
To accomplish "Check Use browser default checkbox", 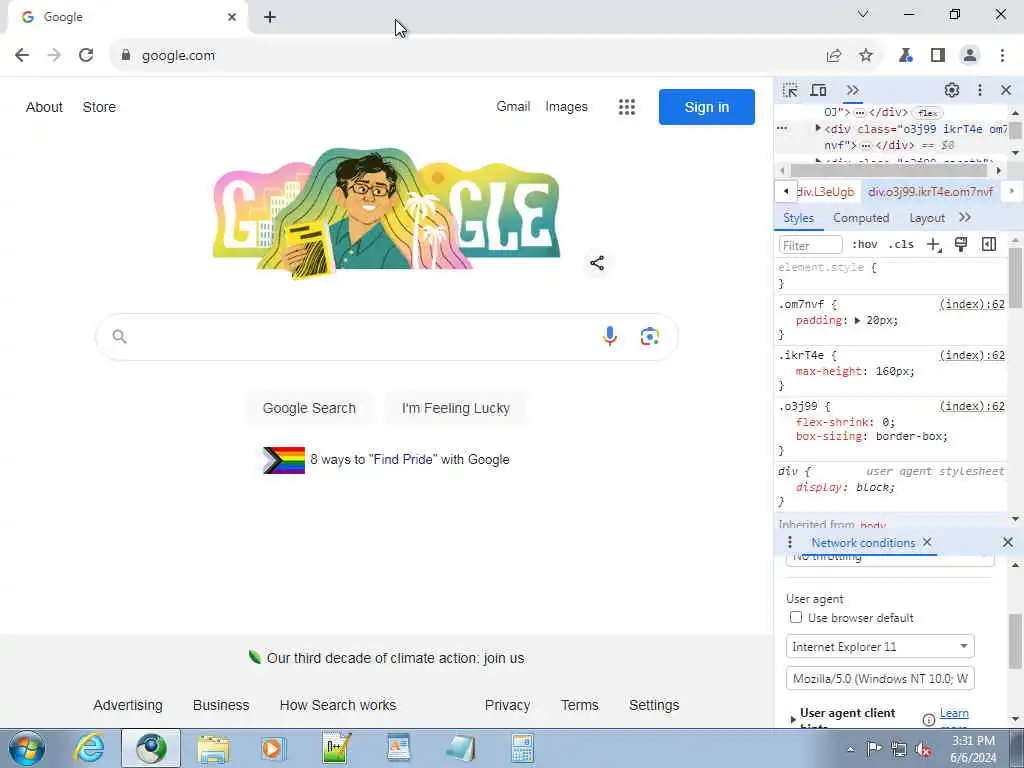I will point(795,617).
